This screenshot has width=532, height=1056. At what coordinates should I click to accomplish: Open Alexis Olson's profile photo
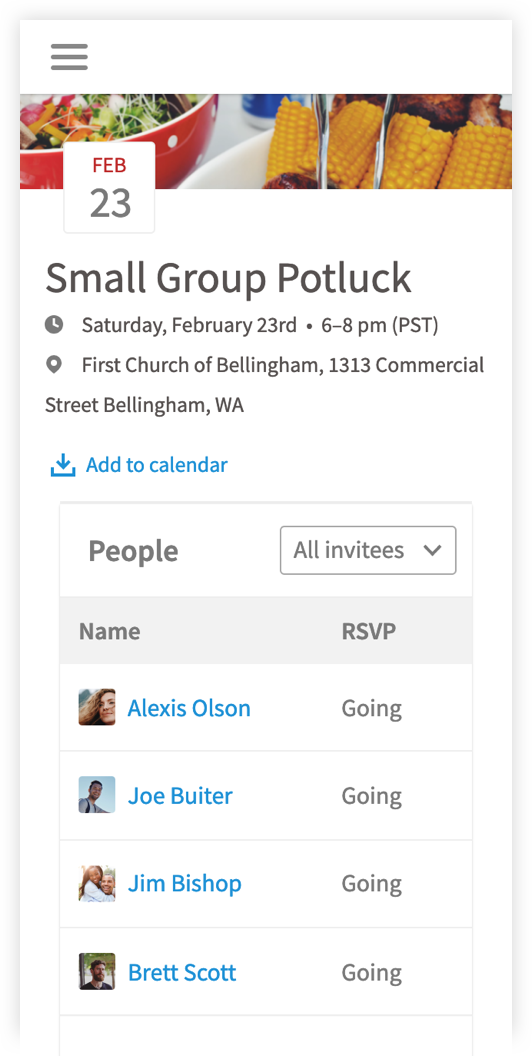coord(97,707)
